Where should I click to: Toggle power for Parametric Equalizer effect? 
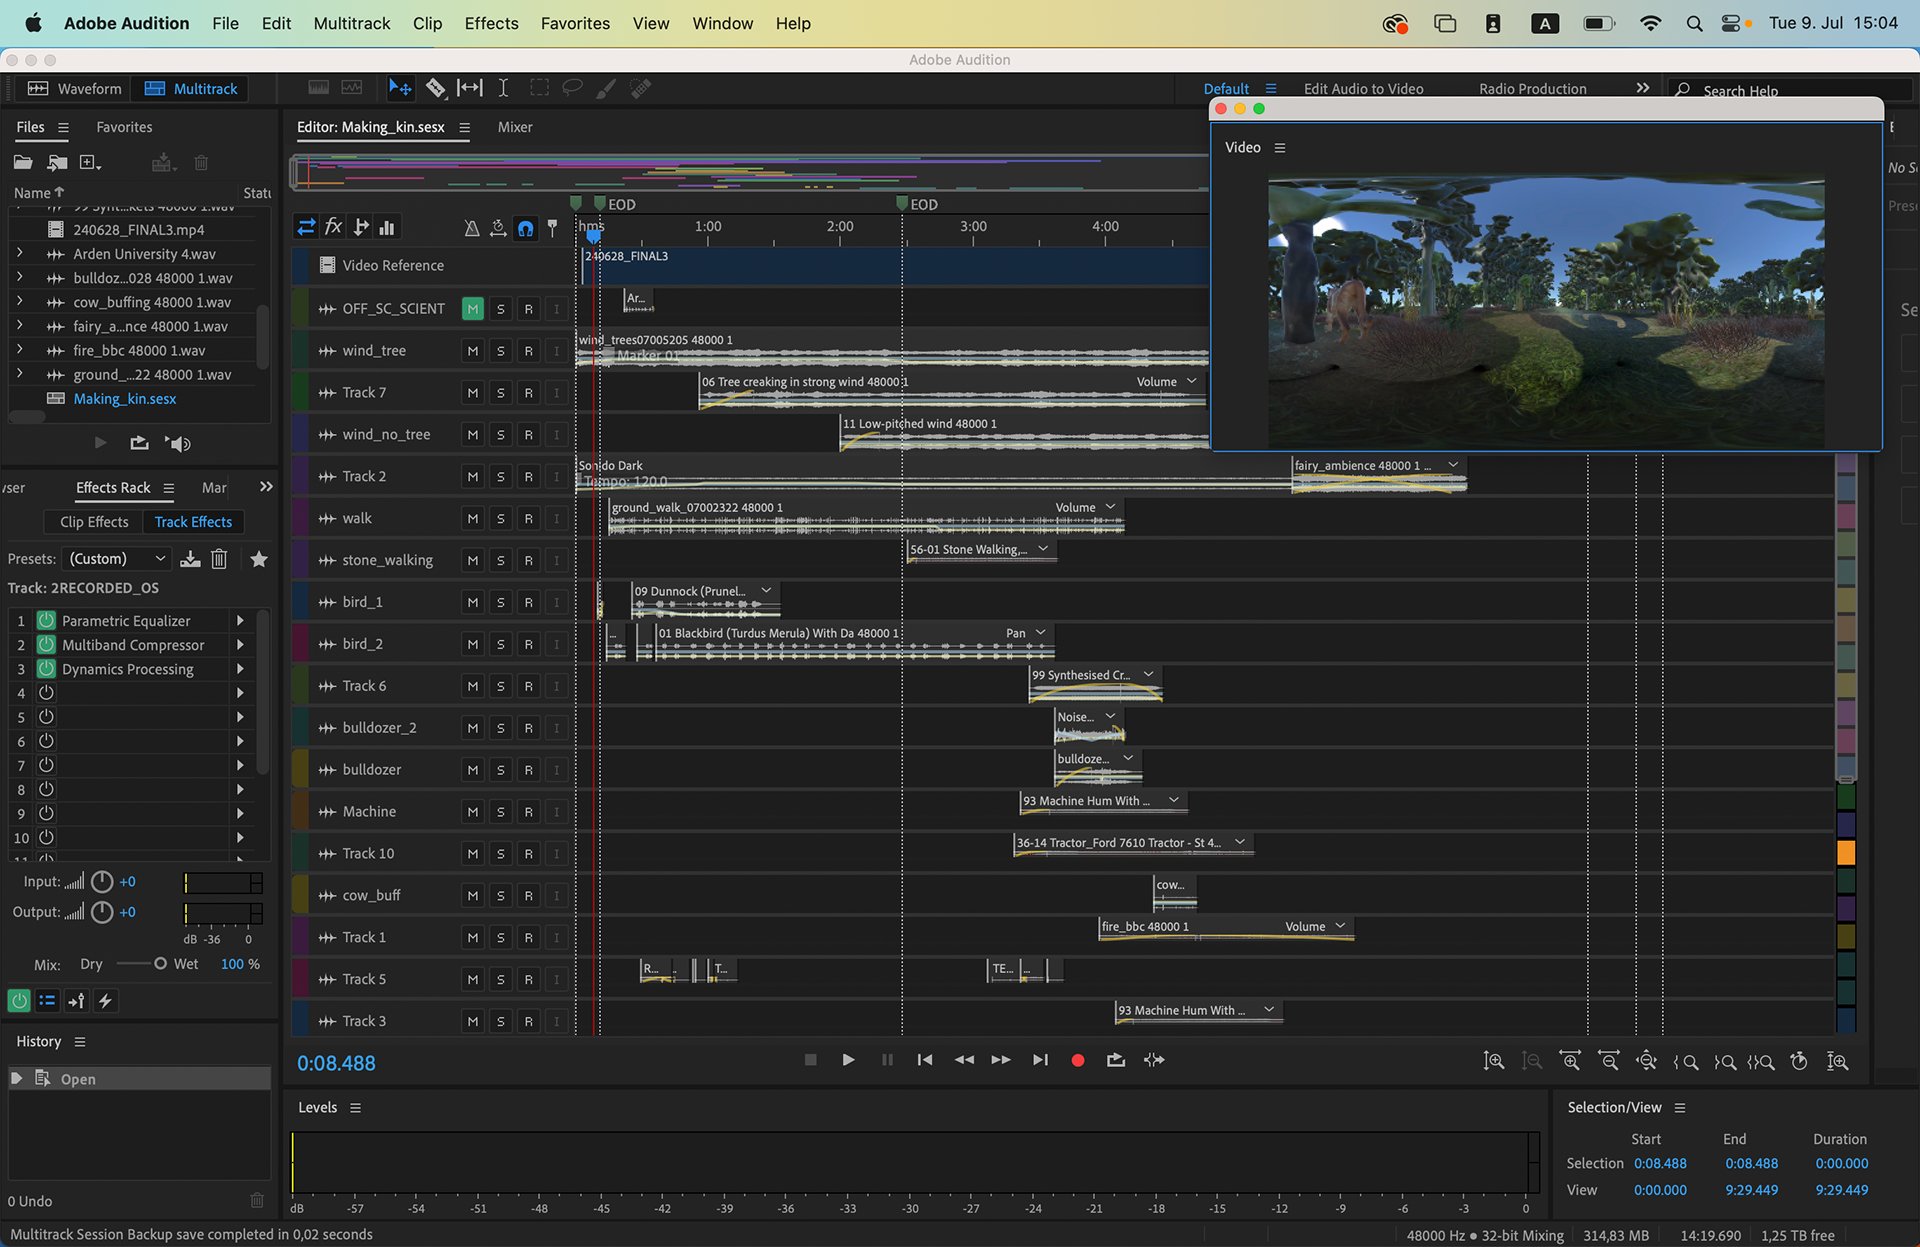tap(46, 620)
